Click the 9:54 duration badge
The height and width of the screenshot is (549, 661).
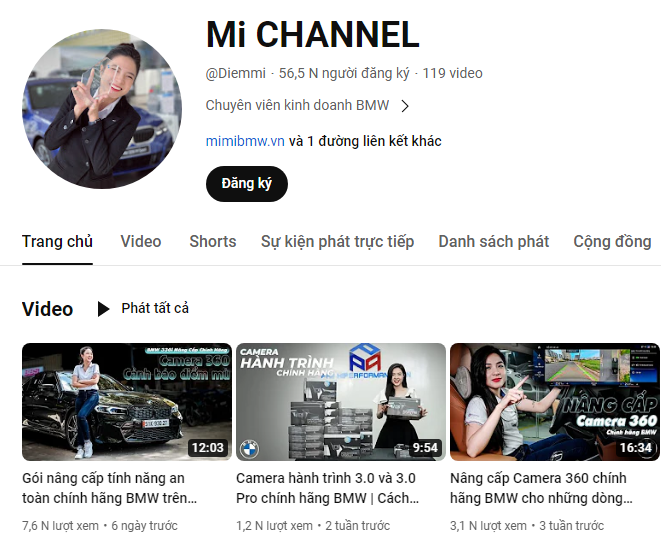coord(425,447)
